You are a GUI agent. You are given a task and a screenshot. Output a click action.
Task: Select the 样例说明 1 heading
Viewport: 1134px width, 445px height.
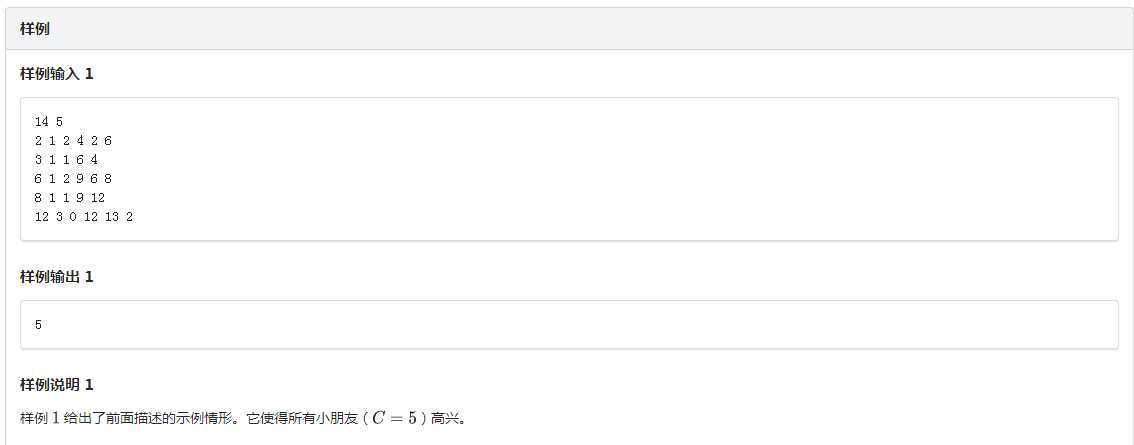(x=57, y=385)
